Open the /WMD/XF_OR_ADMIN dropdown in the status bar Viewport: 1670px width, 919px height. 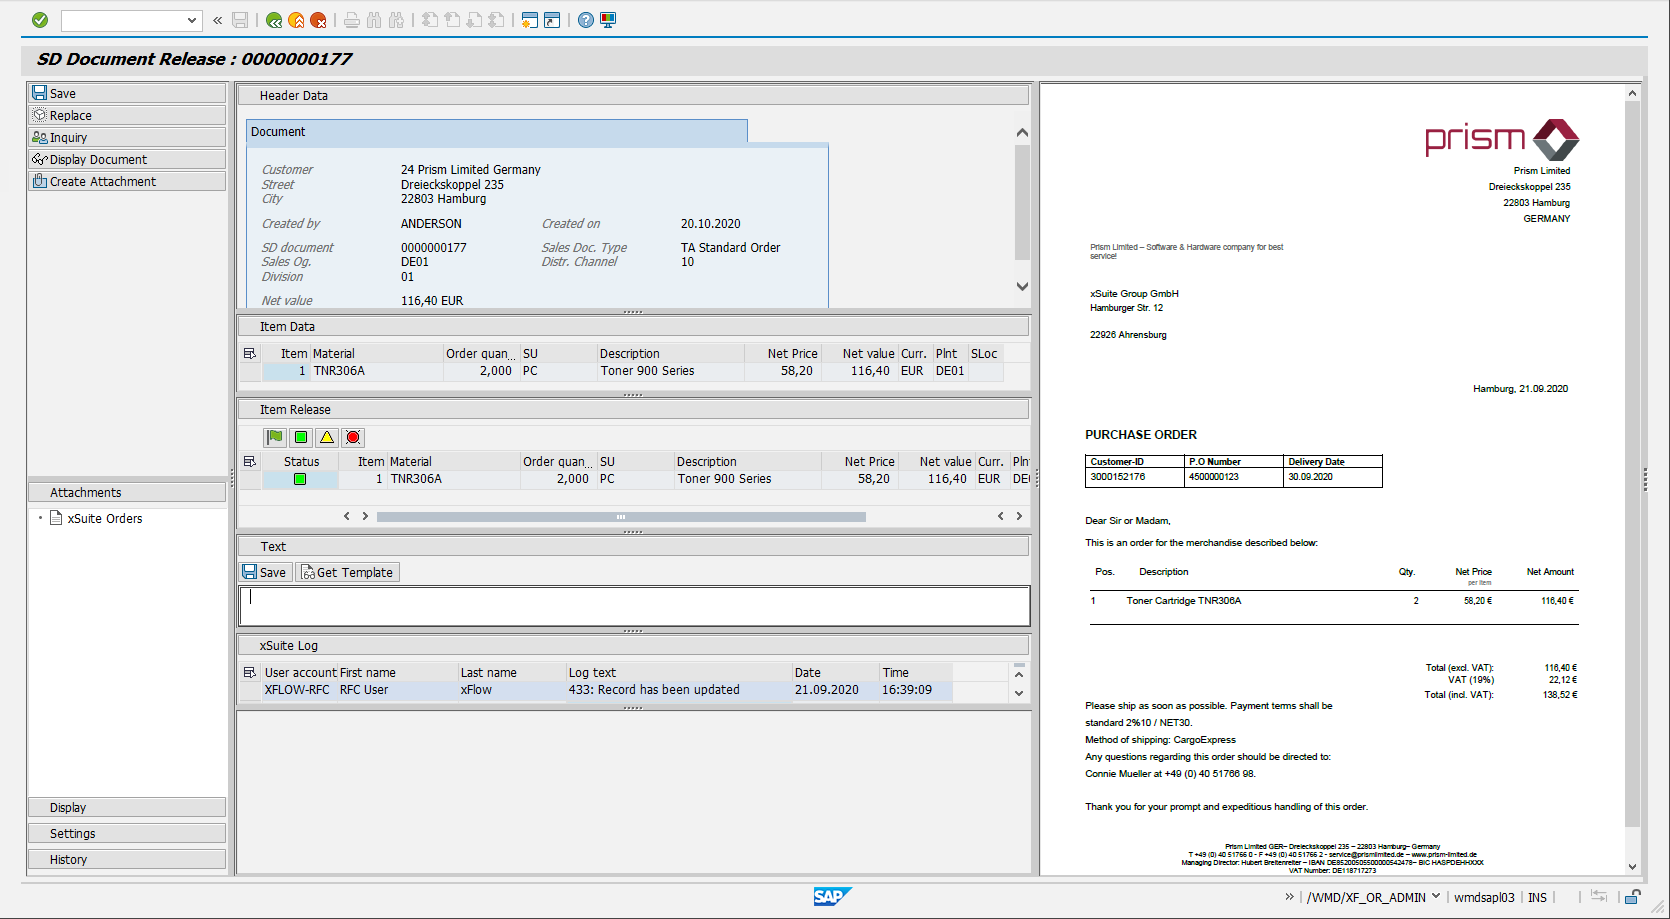pyautogui.click(x=1437, y=897)
